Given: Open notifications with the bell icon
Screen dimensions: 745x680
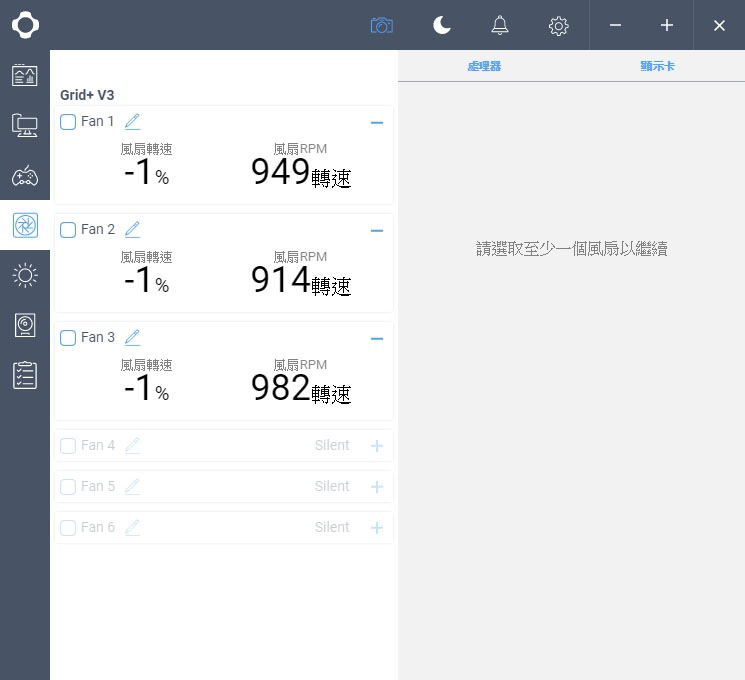Looking at the screenshot, I should tap(500, 25).
